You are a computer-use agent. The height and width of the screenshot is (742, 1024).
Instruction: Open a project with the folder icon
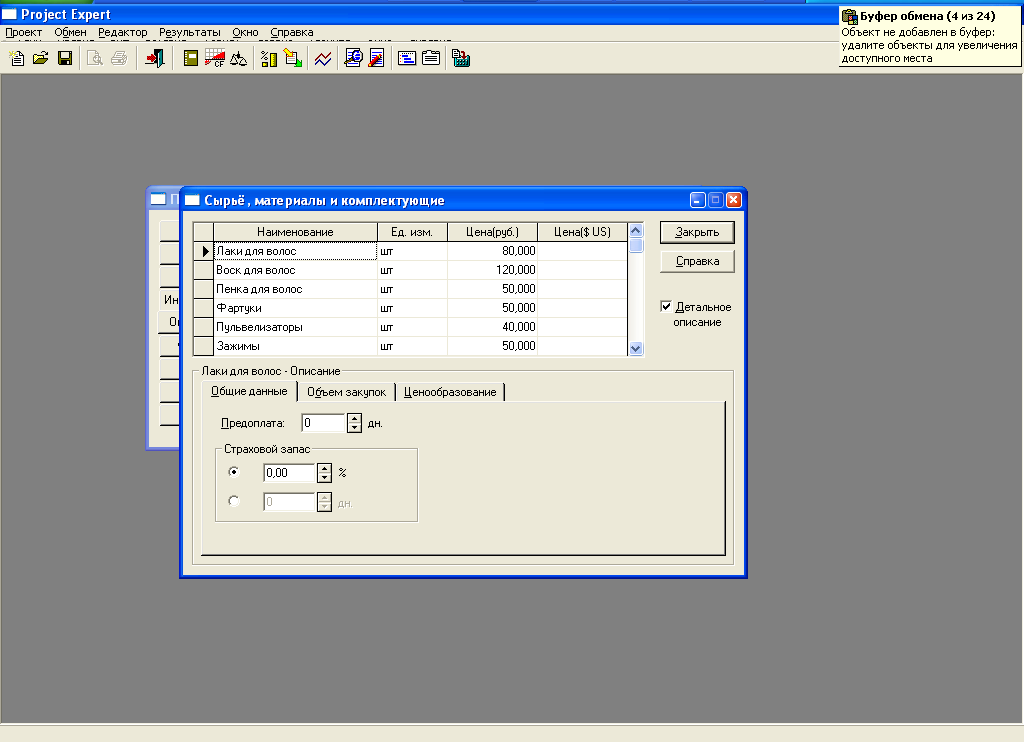[x=40, y=59]
